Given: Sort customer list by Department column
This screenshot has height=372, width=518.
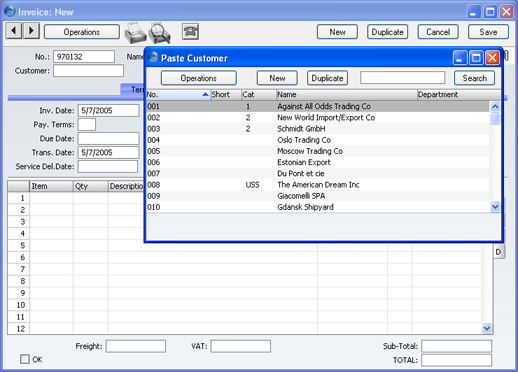Looking at the screenshot, I should click(459, 95).
